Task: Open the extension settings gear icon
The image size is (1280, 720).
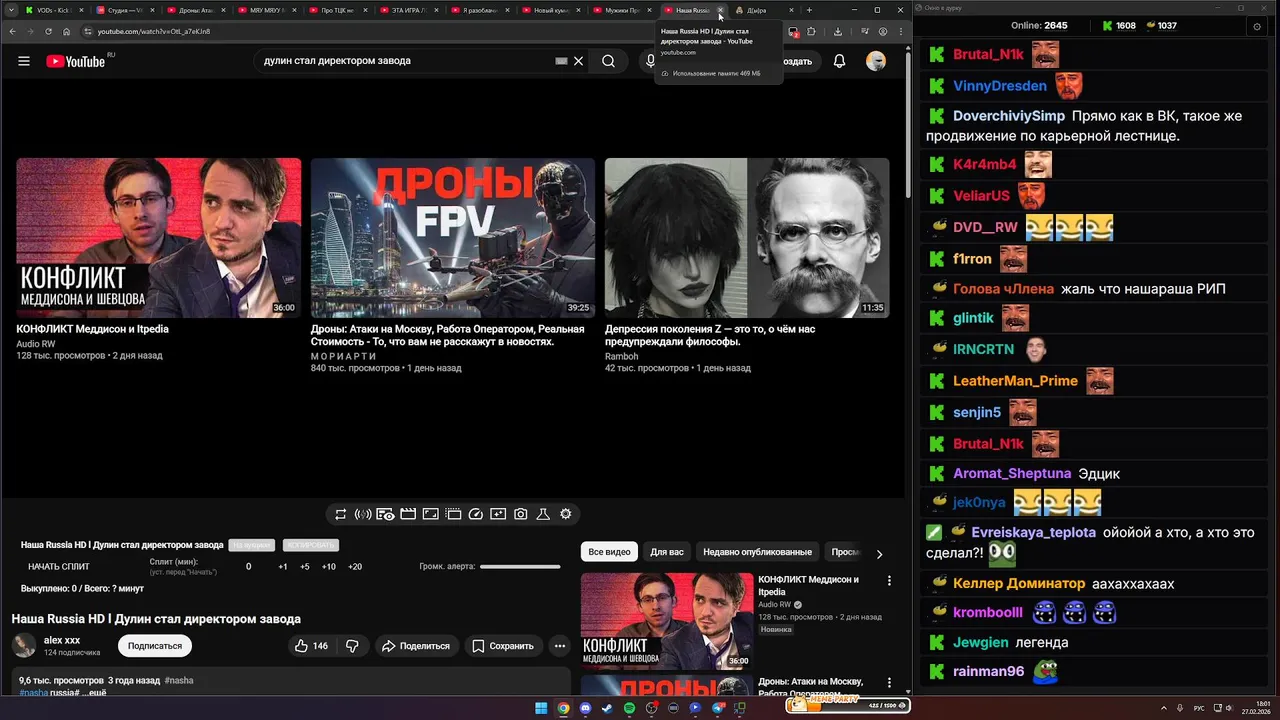Action: pos(566,514)
